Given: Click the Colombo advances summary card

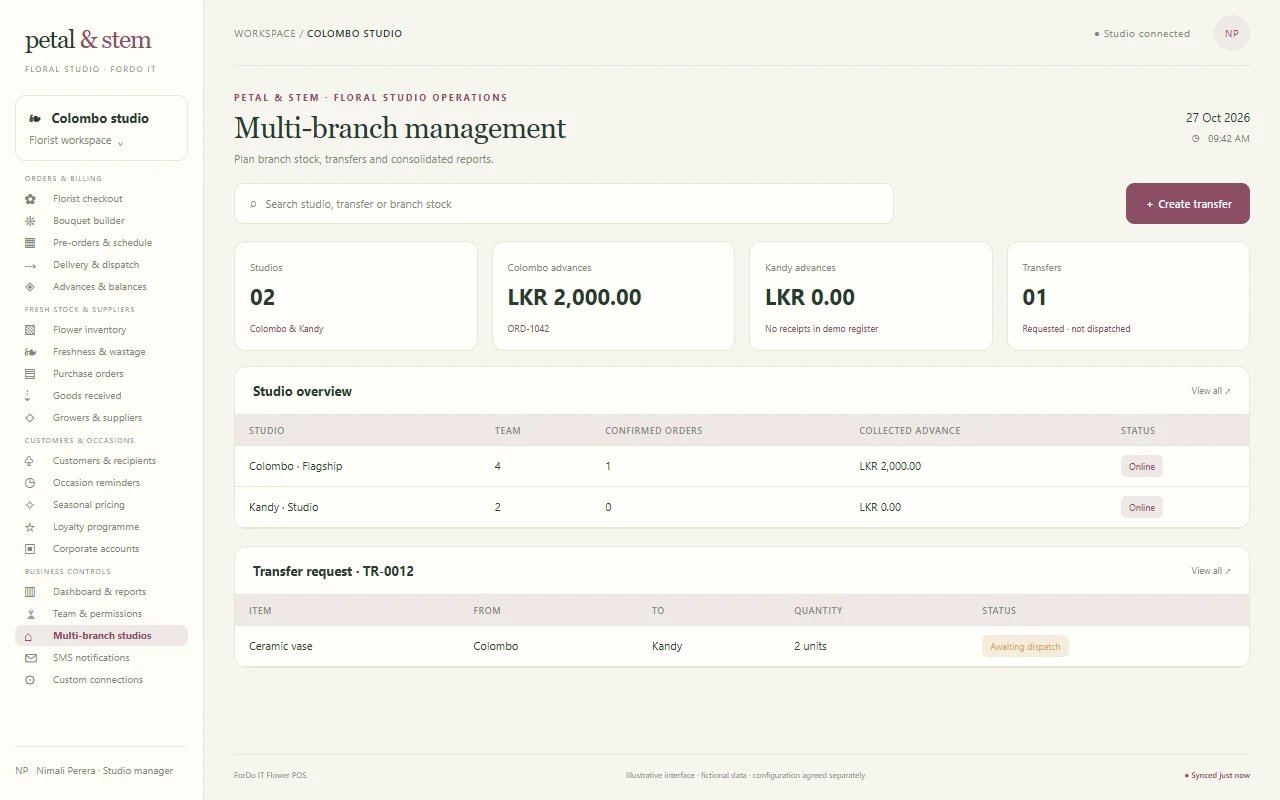Looking at the screenshot, I should (613, 296).
